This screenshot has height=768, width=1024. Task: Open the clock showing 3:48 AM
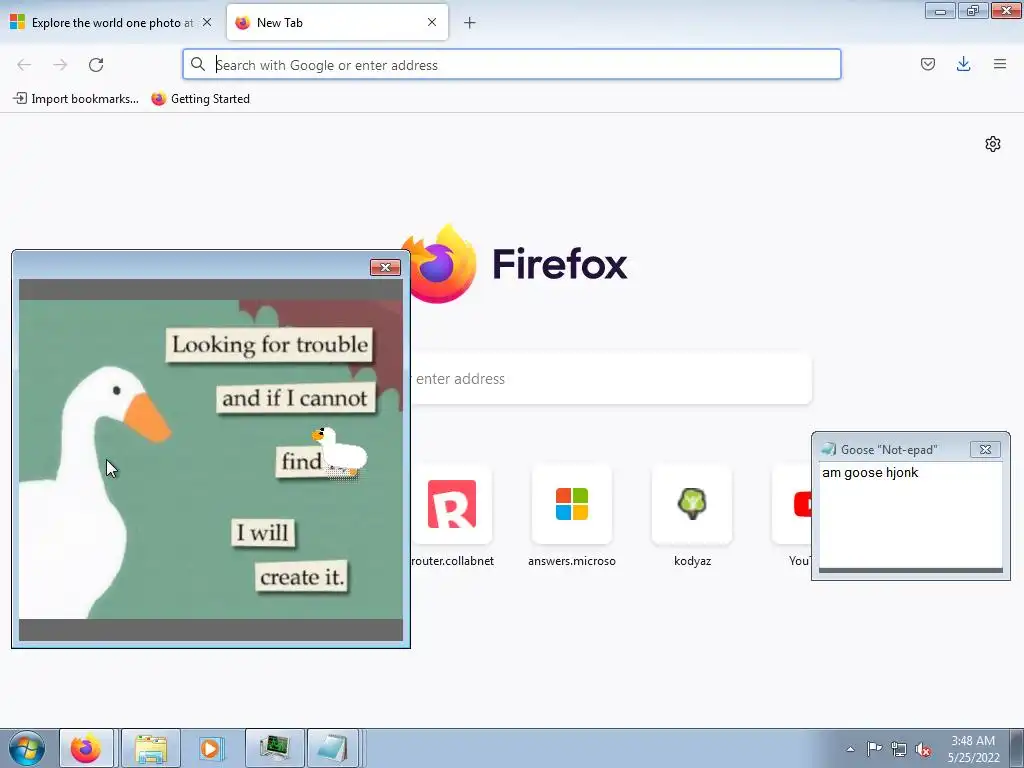coord(973,749)
